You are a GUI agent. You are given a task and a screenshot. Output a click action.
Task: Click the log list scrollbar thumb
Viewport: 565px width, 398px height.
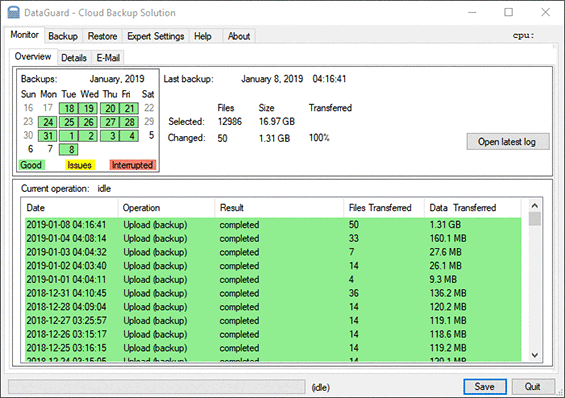click(535, 219)
